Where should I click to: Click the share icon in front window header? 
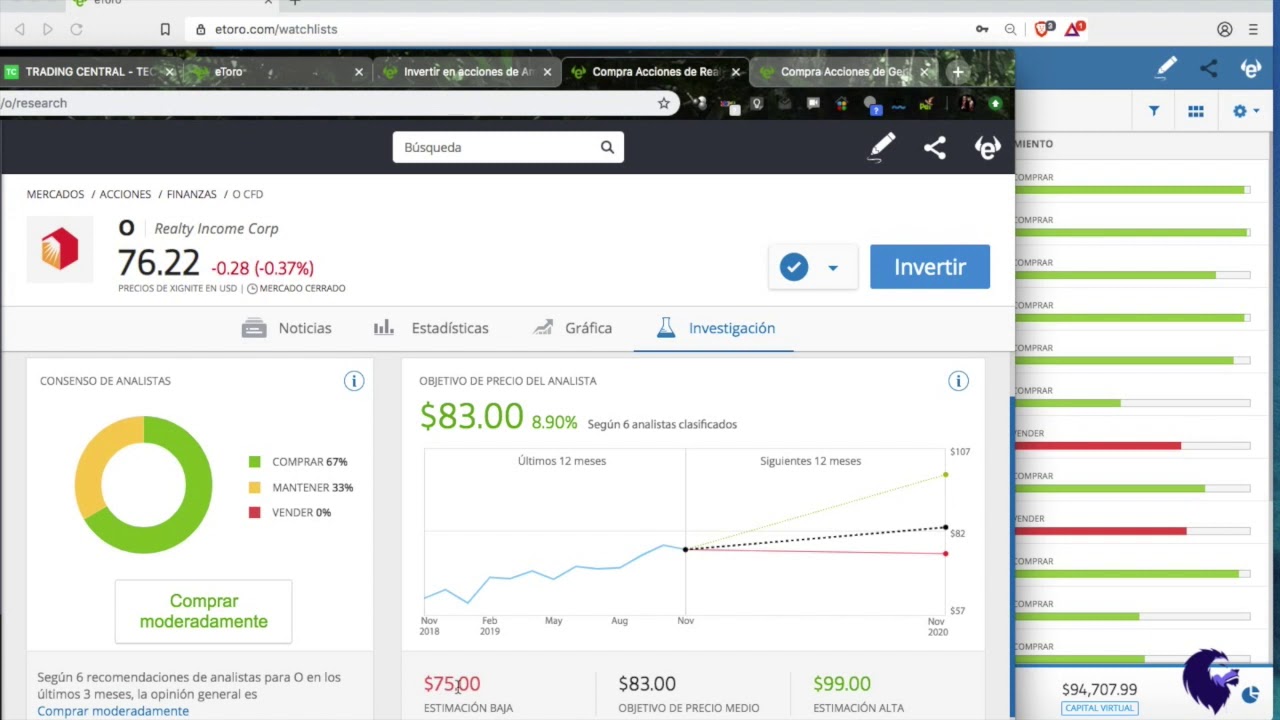pyautogui.click(x=935, y=148)
